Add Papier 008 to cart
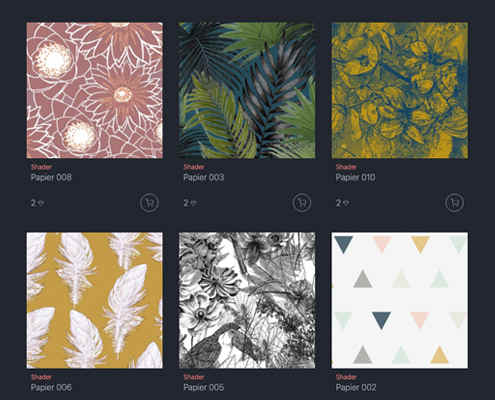 149,203
